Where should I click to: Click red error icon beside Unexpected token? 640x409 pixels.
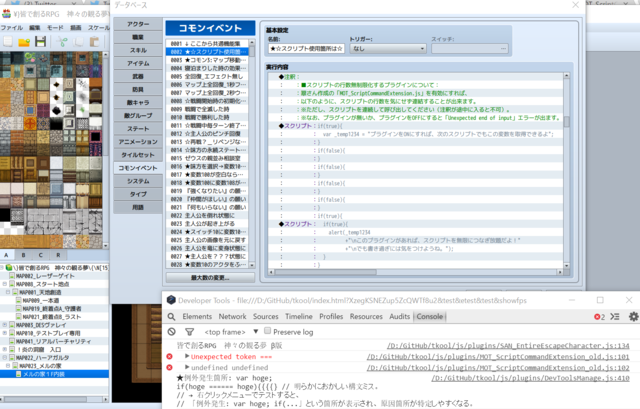coord(169,357)
